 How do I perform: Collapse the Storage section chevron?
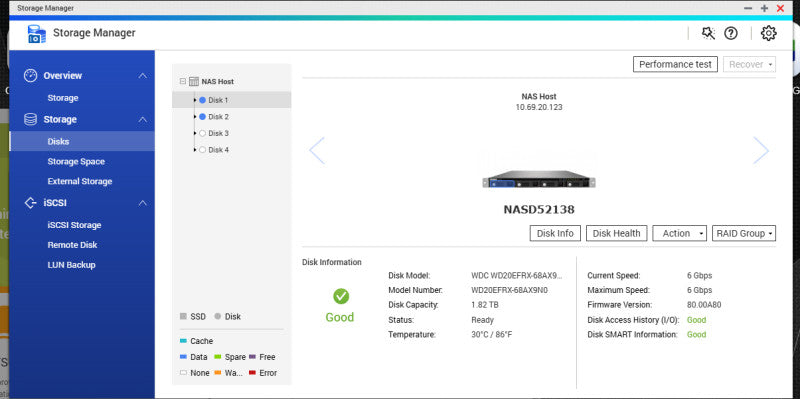[x=142, y=119]
